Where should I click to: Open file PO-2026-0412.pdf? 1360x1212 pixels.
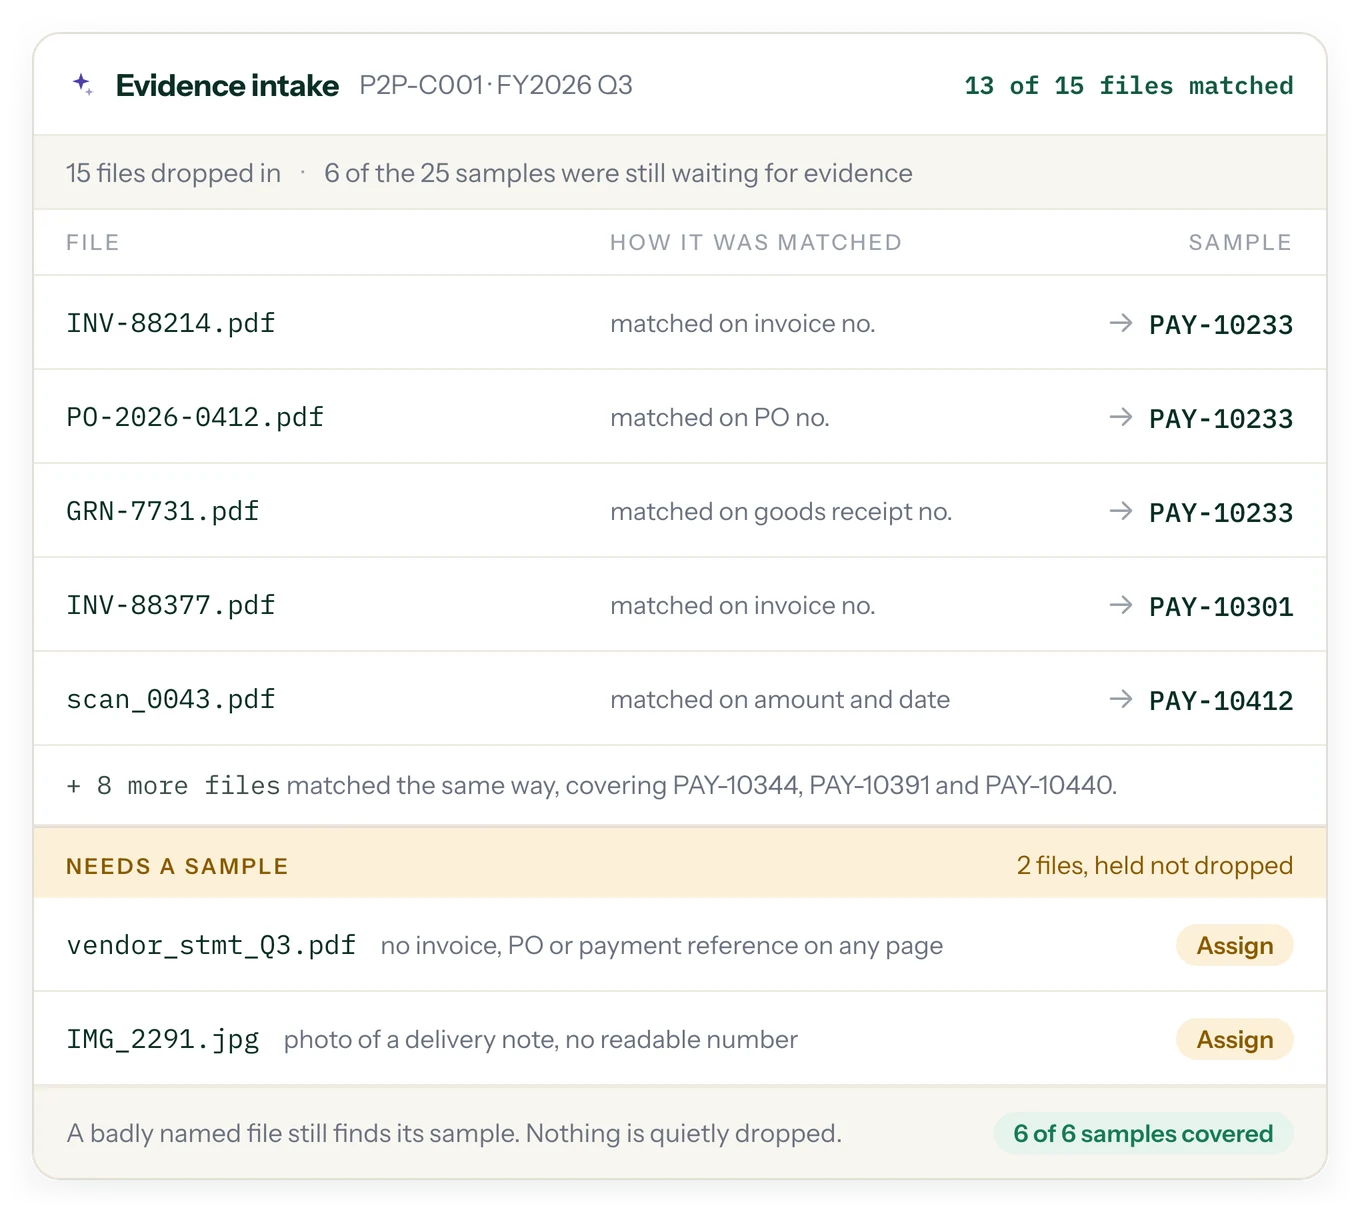tap(195, 417)
